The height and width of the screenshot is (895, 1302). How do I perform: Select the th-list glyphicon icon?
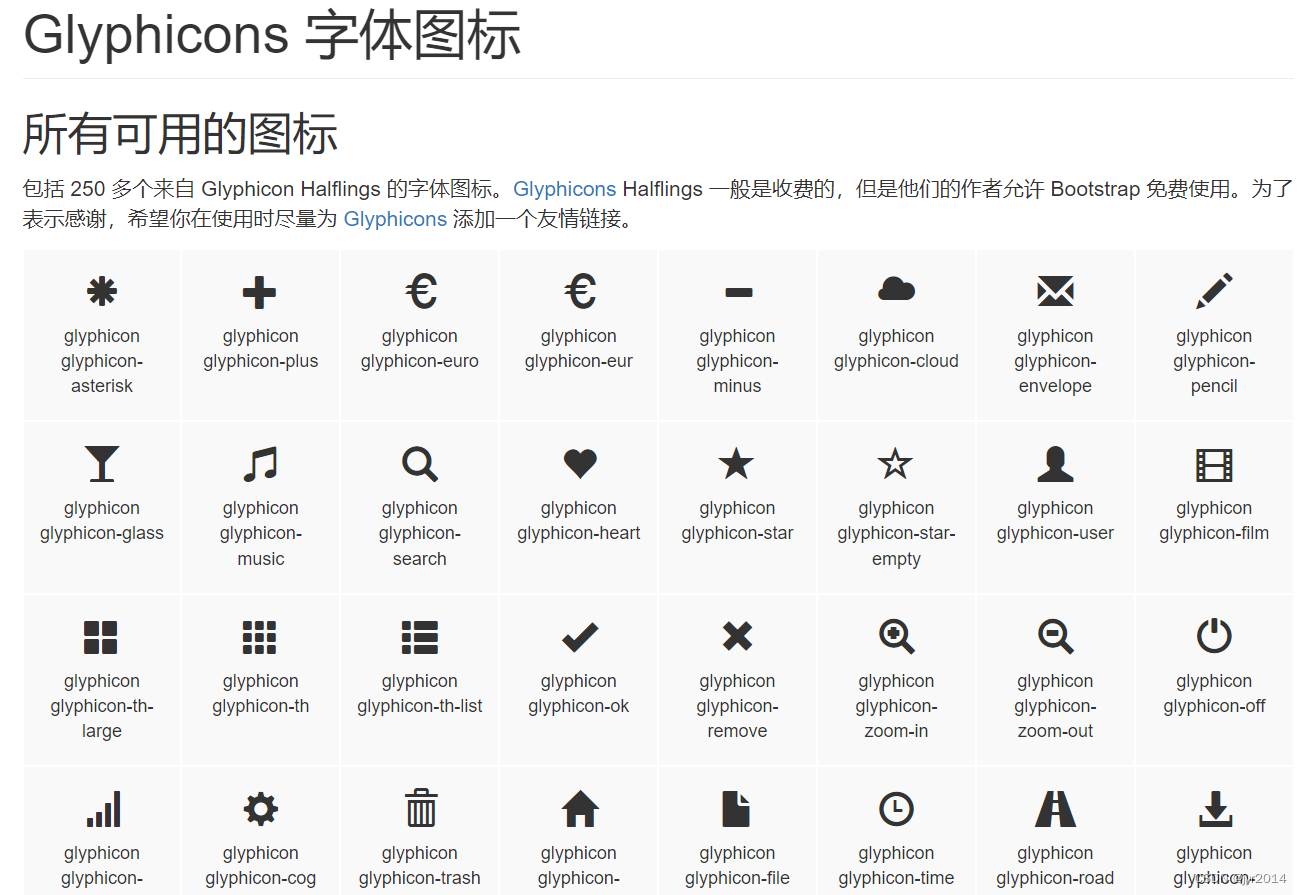tap(420, 637)
